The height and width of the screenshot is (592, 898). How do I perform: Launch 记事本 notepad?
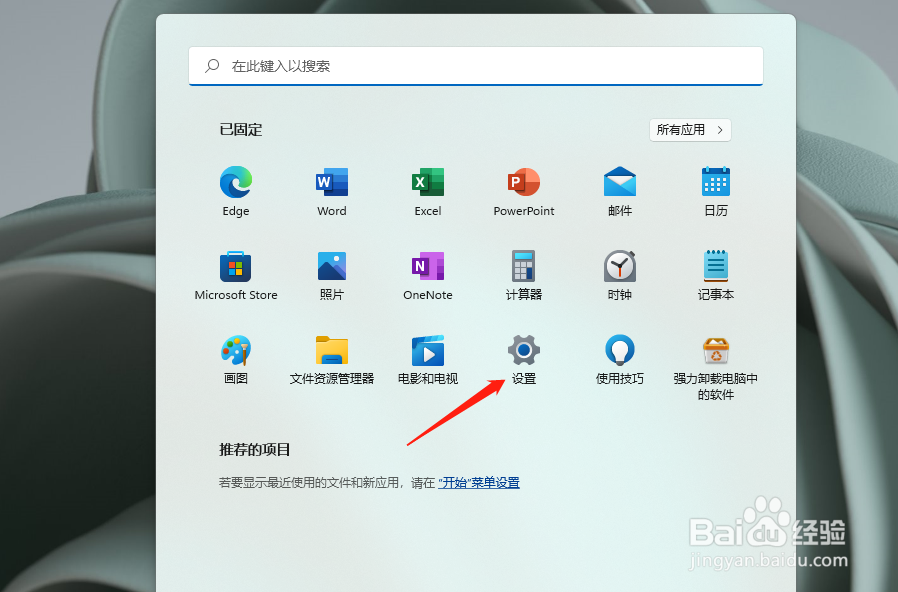(716, 275)
